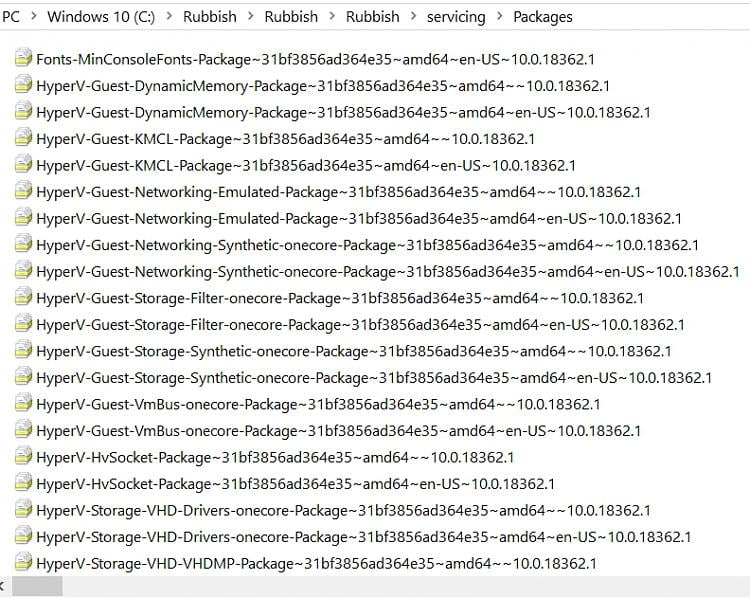Select HyperV-Guest-VmBus-onecore-Package en-US name

click(x=339, y=431)
